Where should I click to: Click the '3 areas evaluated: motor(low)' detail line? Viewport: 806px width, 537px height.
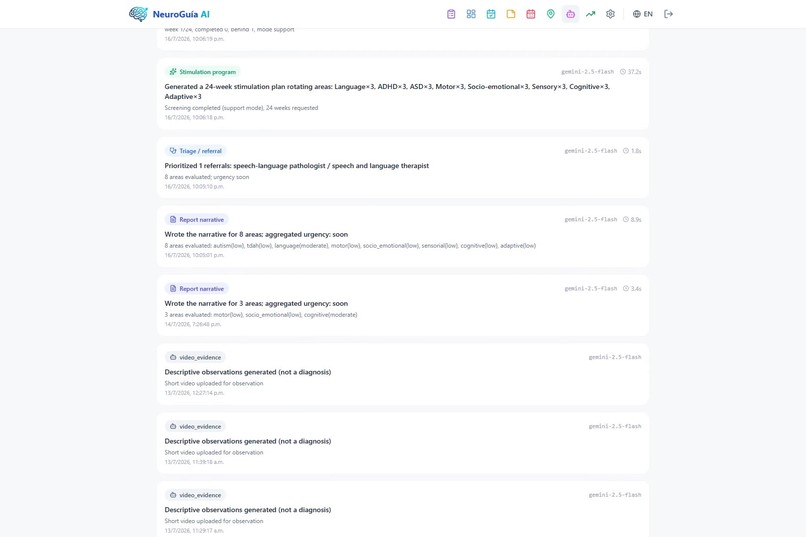click(x=261, y=314)
